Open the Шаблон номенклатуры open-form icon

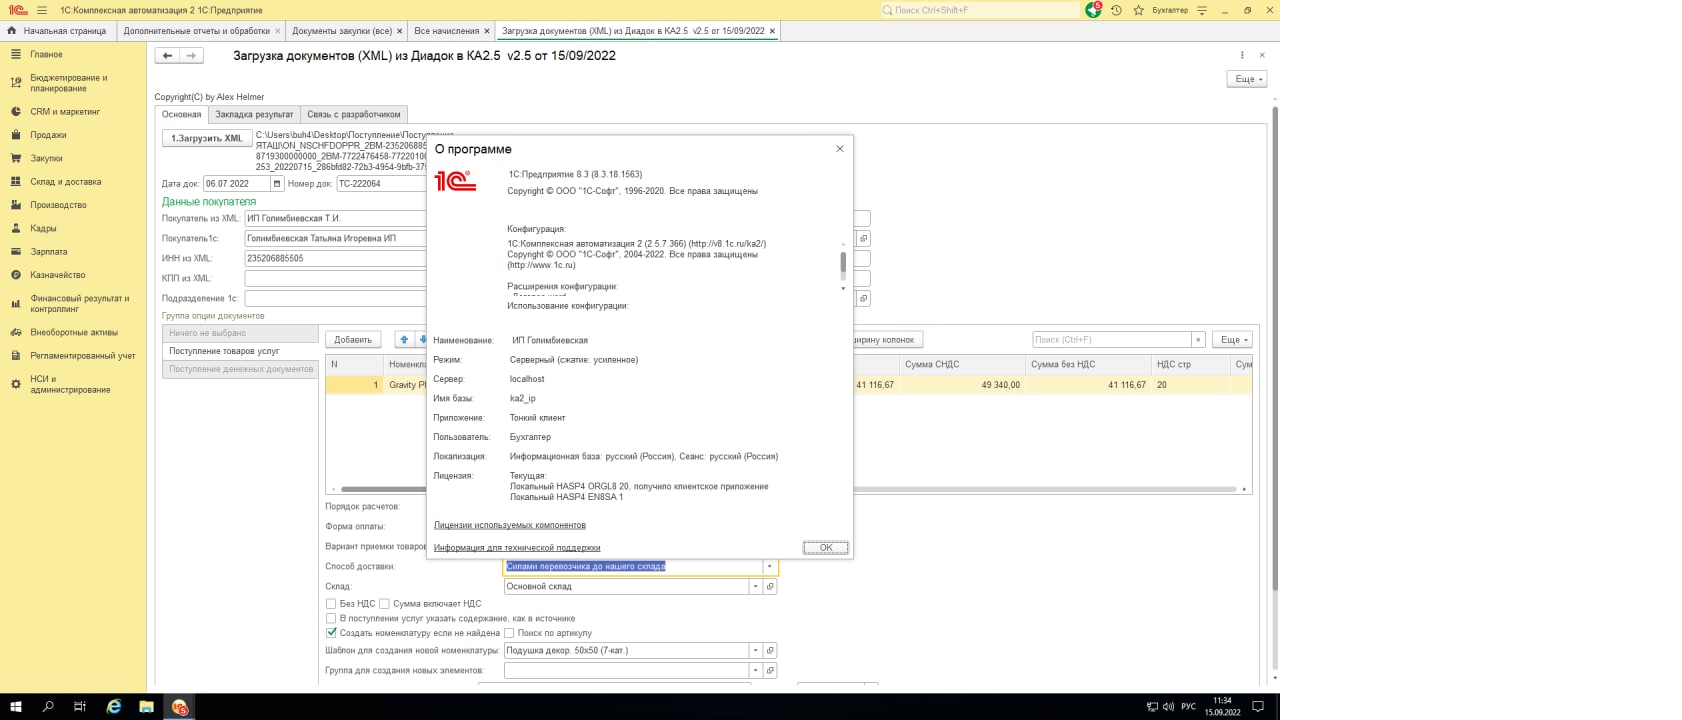tap(770, 651)
